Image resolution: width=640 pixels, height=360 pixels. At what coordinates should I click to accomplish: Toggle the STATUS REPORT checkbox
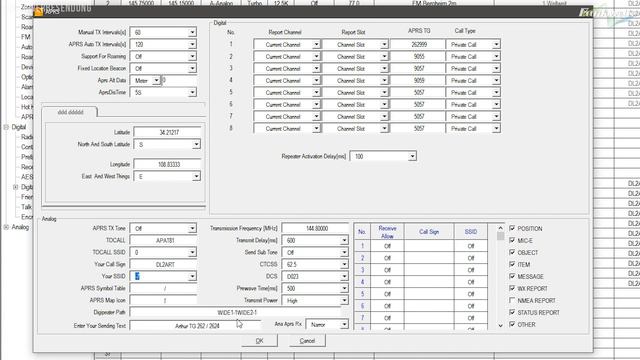(512, 312)
